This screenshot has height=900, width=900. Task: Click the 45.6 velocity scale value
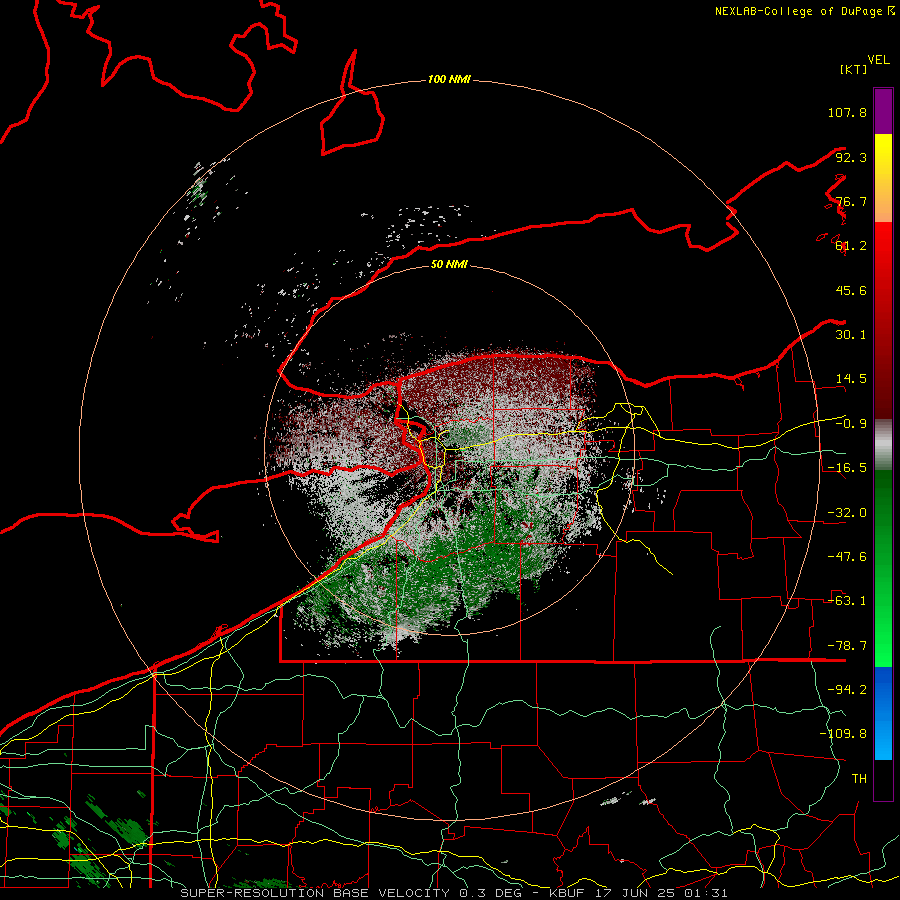[x=851, y=290]
